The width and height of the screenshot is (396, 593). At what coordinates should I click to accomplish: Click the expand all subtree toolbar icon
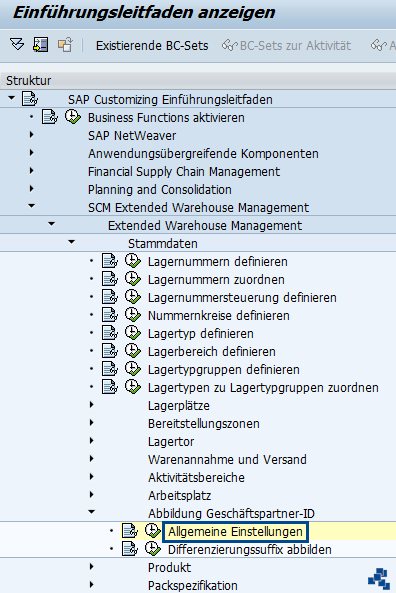(x=17, y=45)
